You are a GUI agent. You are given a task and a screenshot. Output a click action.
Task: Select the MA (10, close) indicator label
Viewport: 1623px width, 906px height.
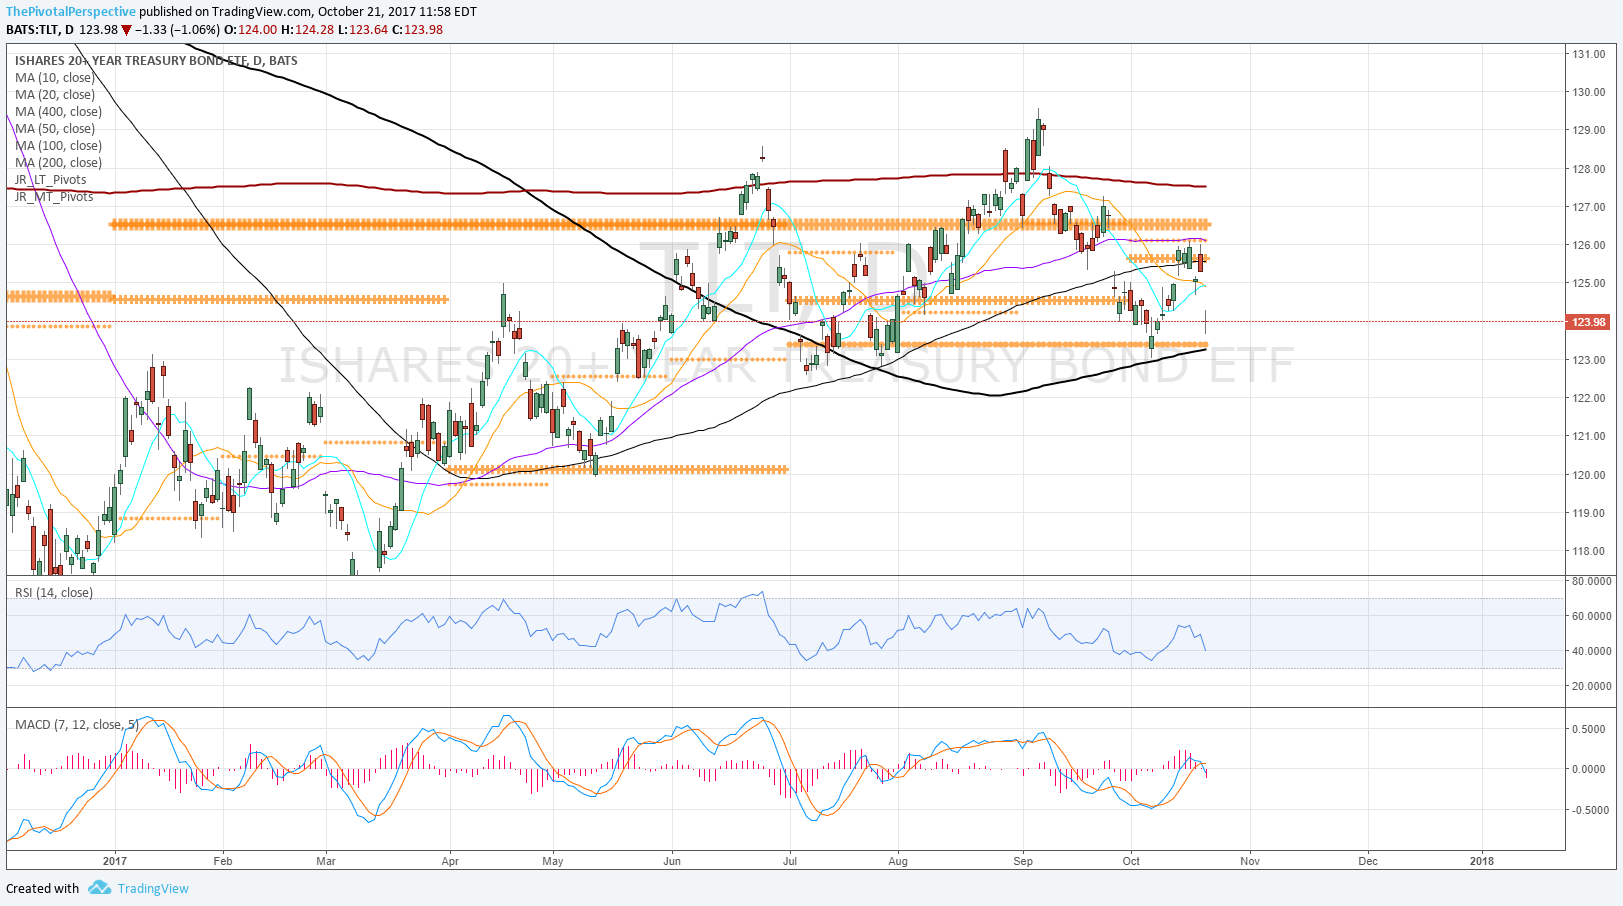55,77
